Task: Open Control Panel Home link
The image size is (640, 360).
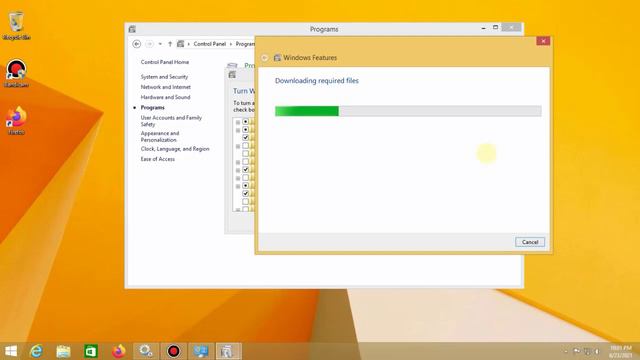Action: [164, 62]
